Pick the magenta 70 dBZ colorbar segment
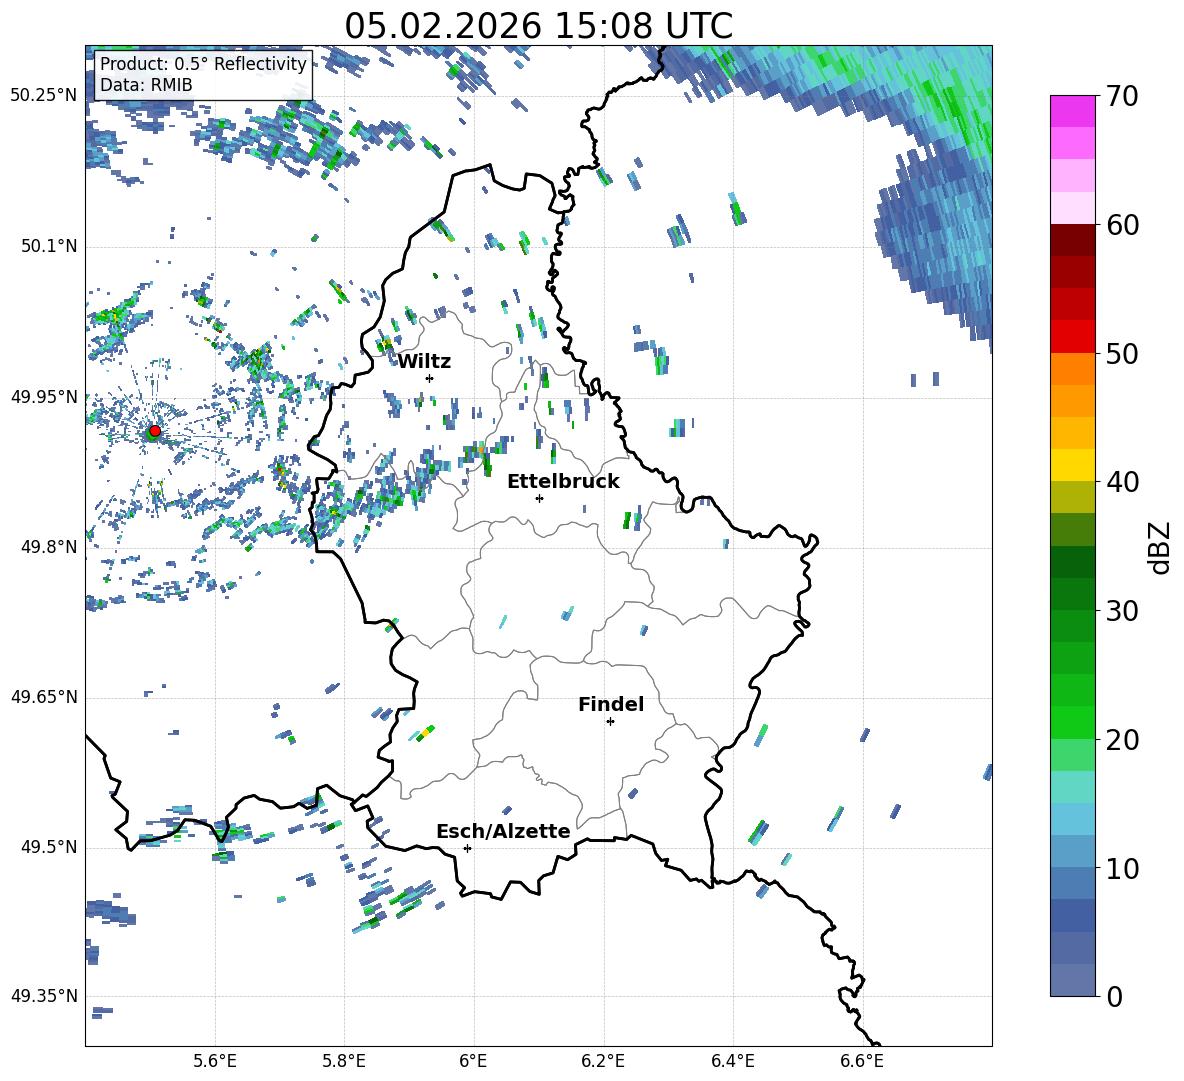 (1072, 112)
